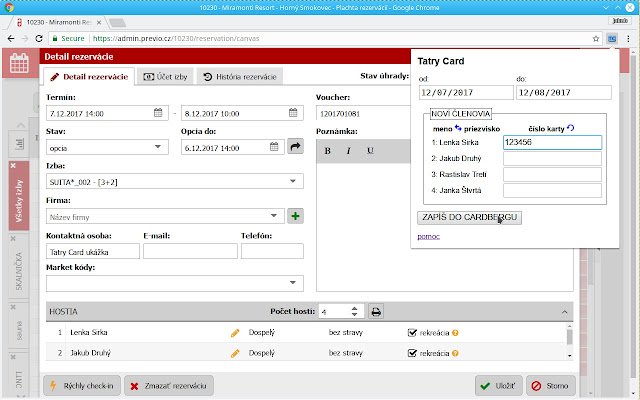This screenshot has width=640, height=400.
Task: Show rekreácia help for Jakub Druhý
Action: click(455, 353)
